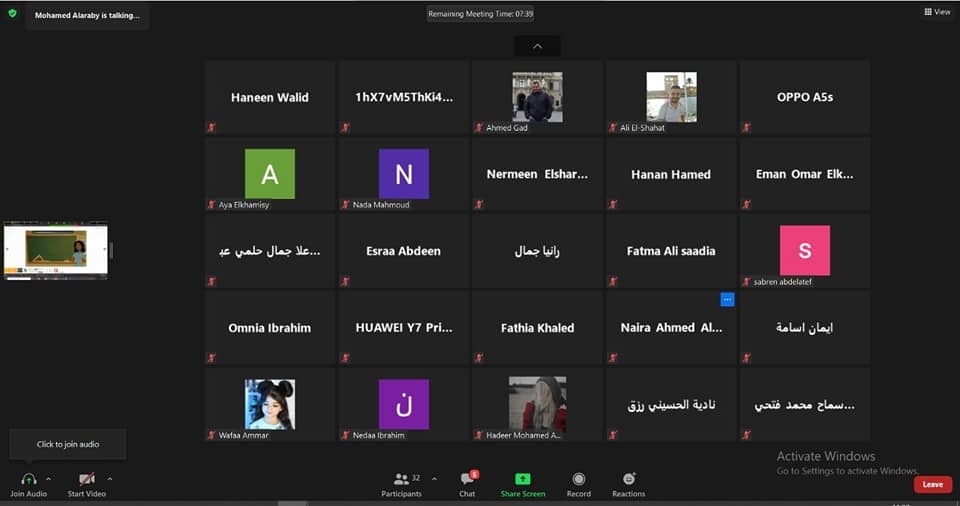Select the Ahmed Gad video tile
Screen dimensions: 960x506
pos(537,97)
